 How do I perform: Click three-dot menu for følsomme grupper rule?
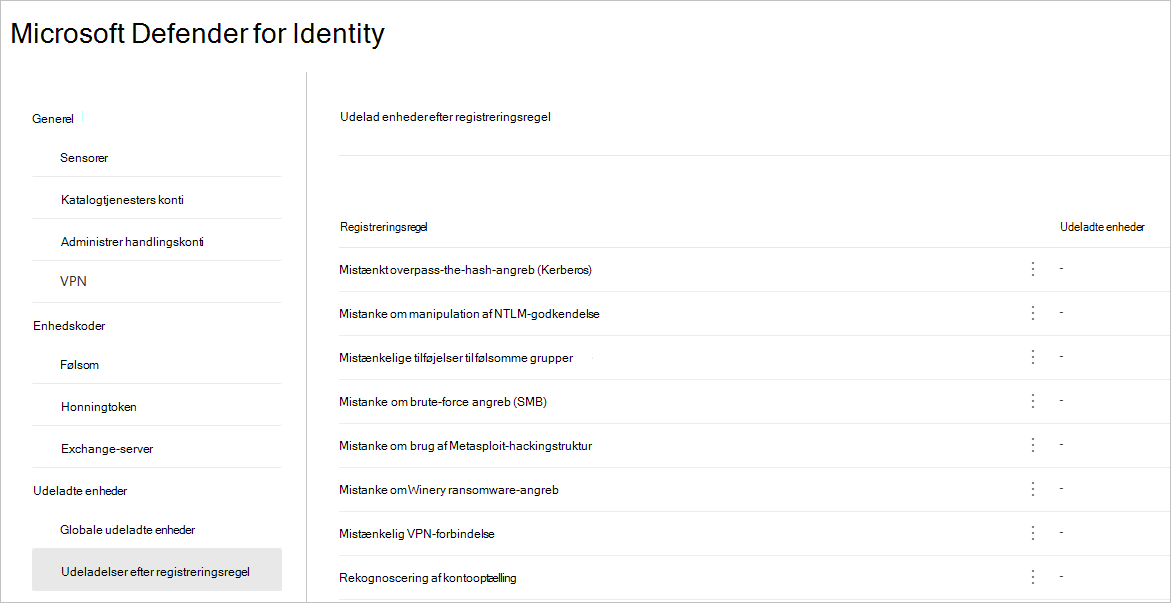1033,357
